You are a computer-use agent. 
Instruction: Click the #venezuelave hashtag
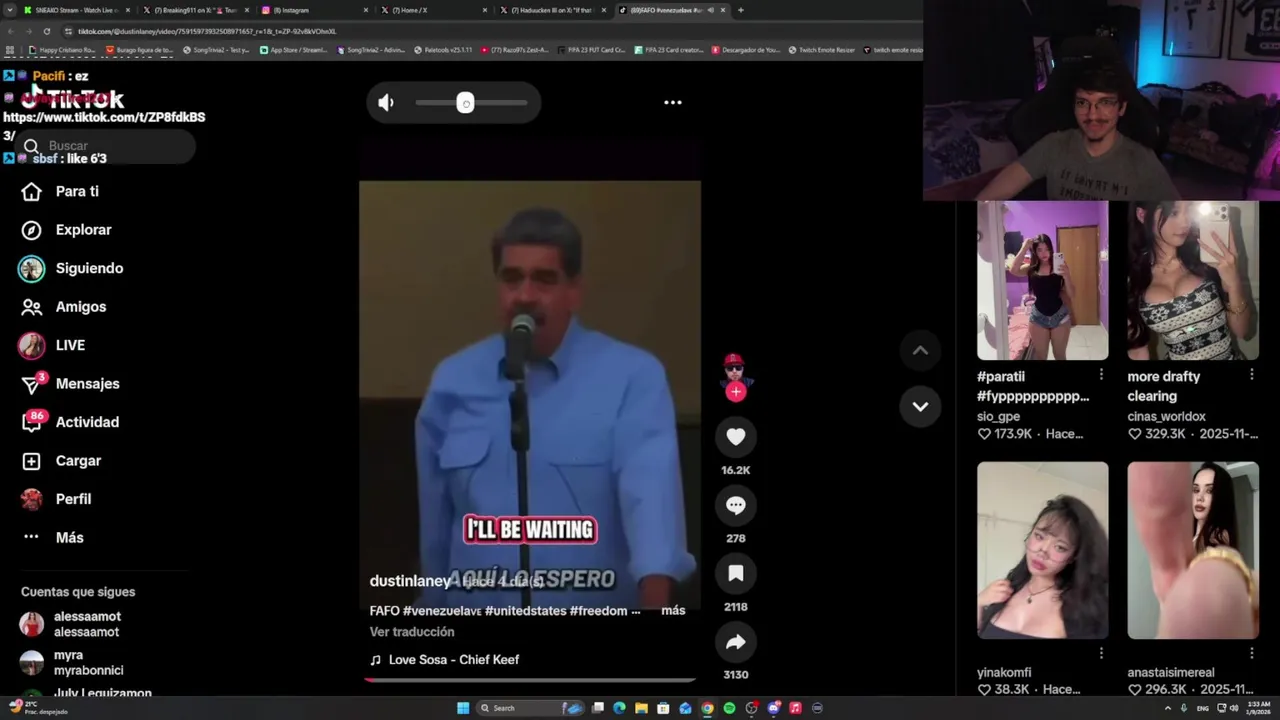point(442,610)
